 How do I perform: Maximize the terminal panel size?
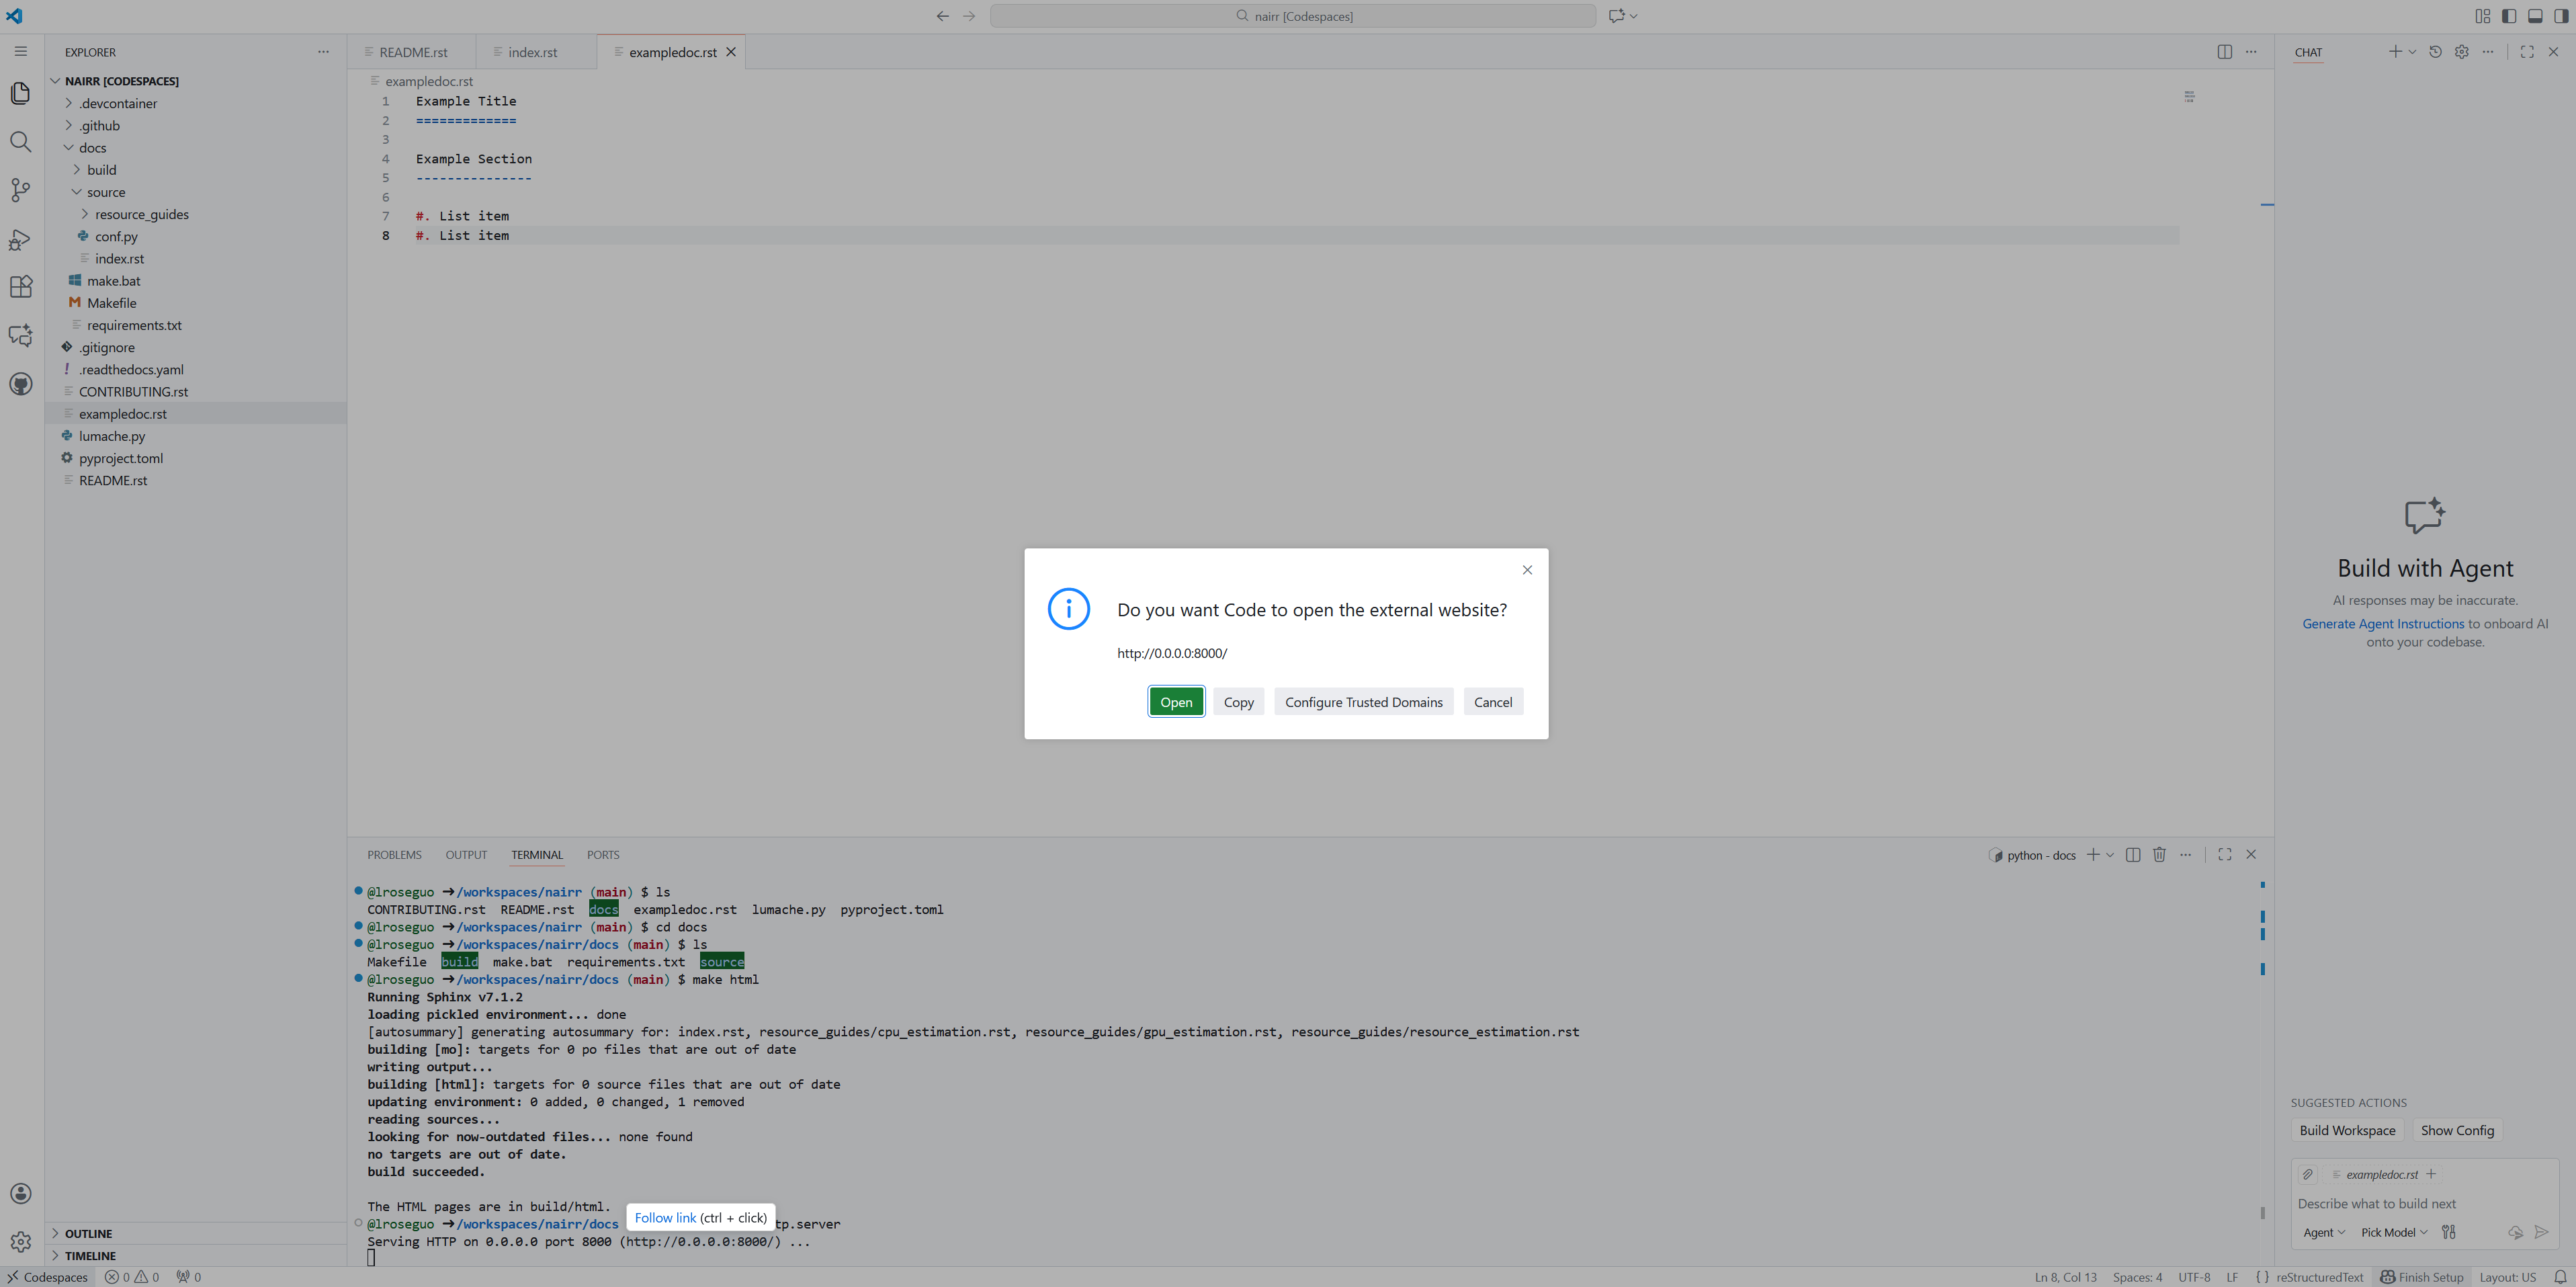[x=2224, y=855]
